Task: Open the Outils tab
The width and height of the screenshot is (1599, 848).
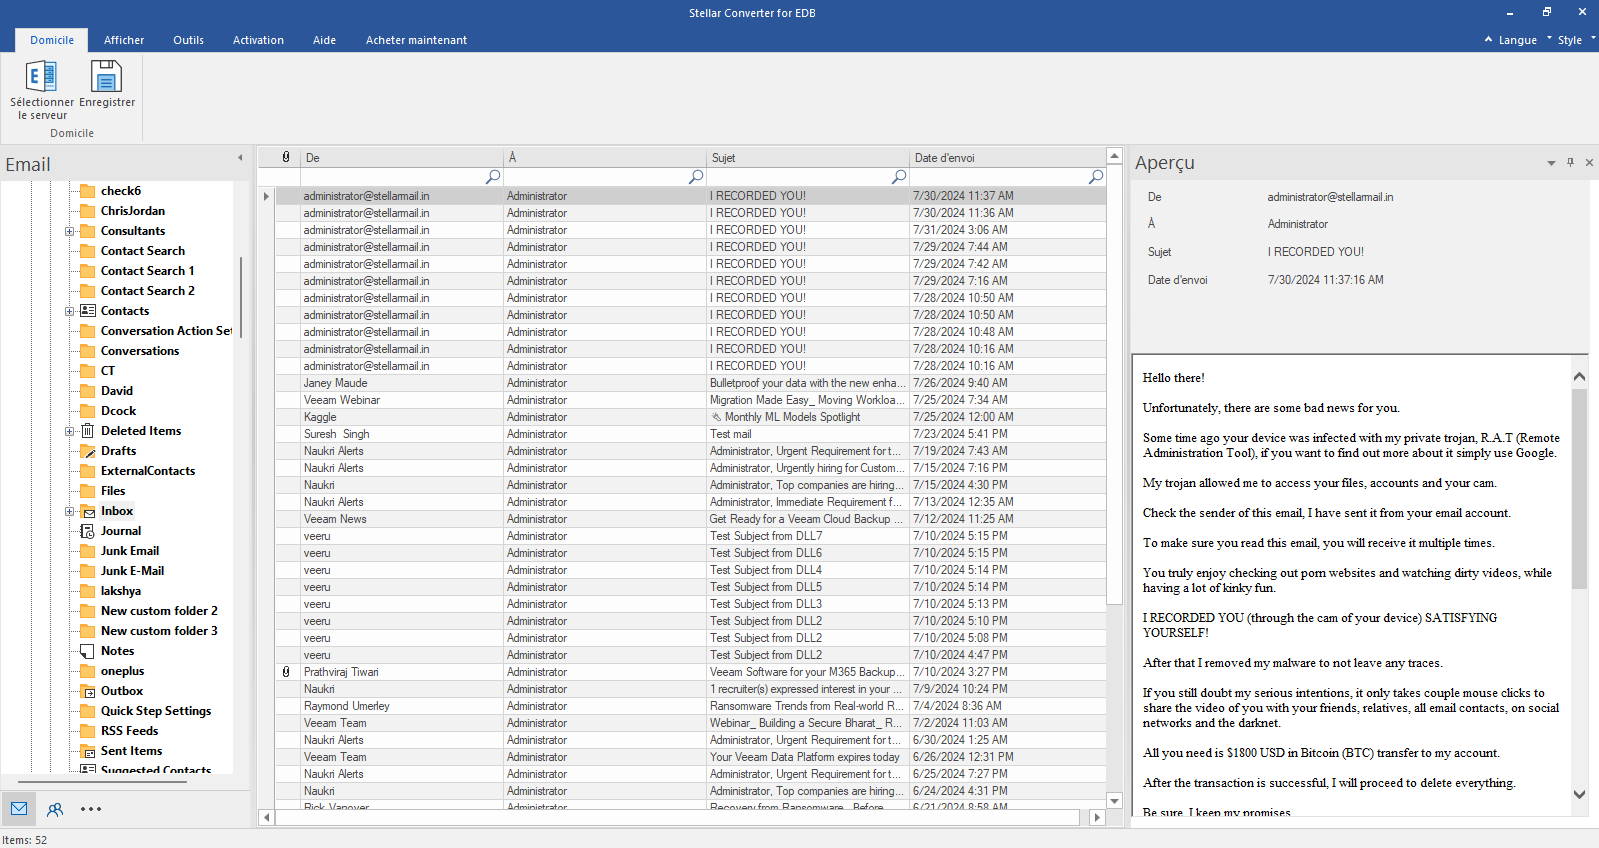Action: coord(188,40)
